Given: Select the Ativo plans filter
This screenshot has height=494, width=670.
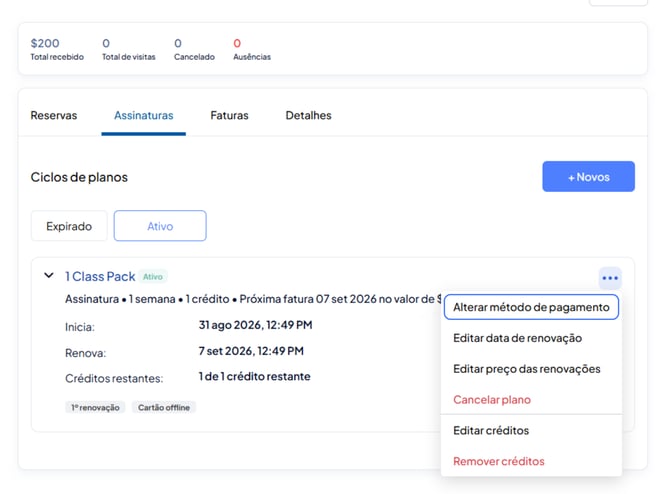Looking at the screenshot, I should click(160, 226).
